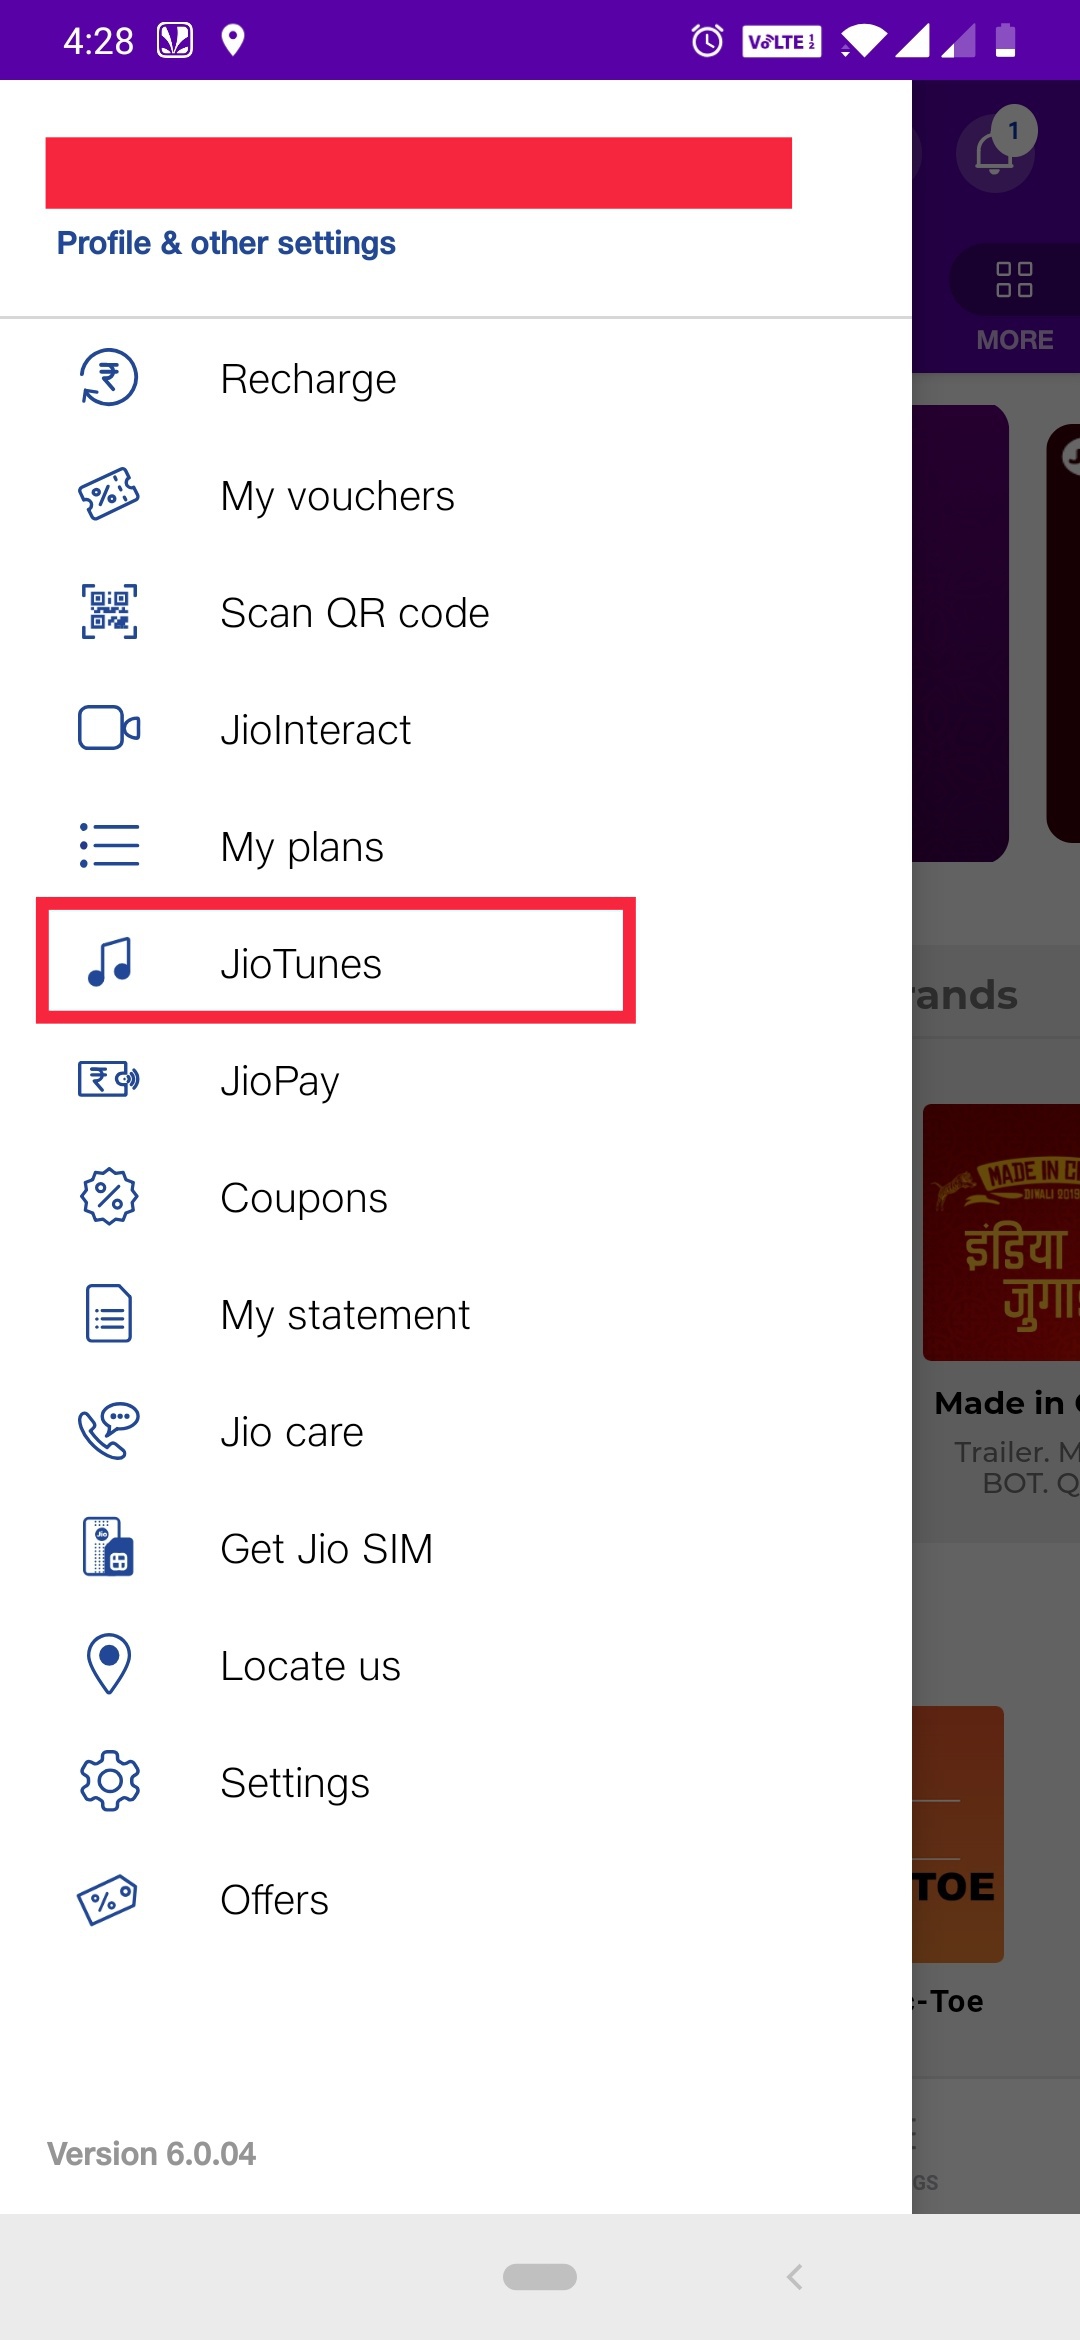
Task: Tap the home gesture pill
Action: (x=540, y=2277)
